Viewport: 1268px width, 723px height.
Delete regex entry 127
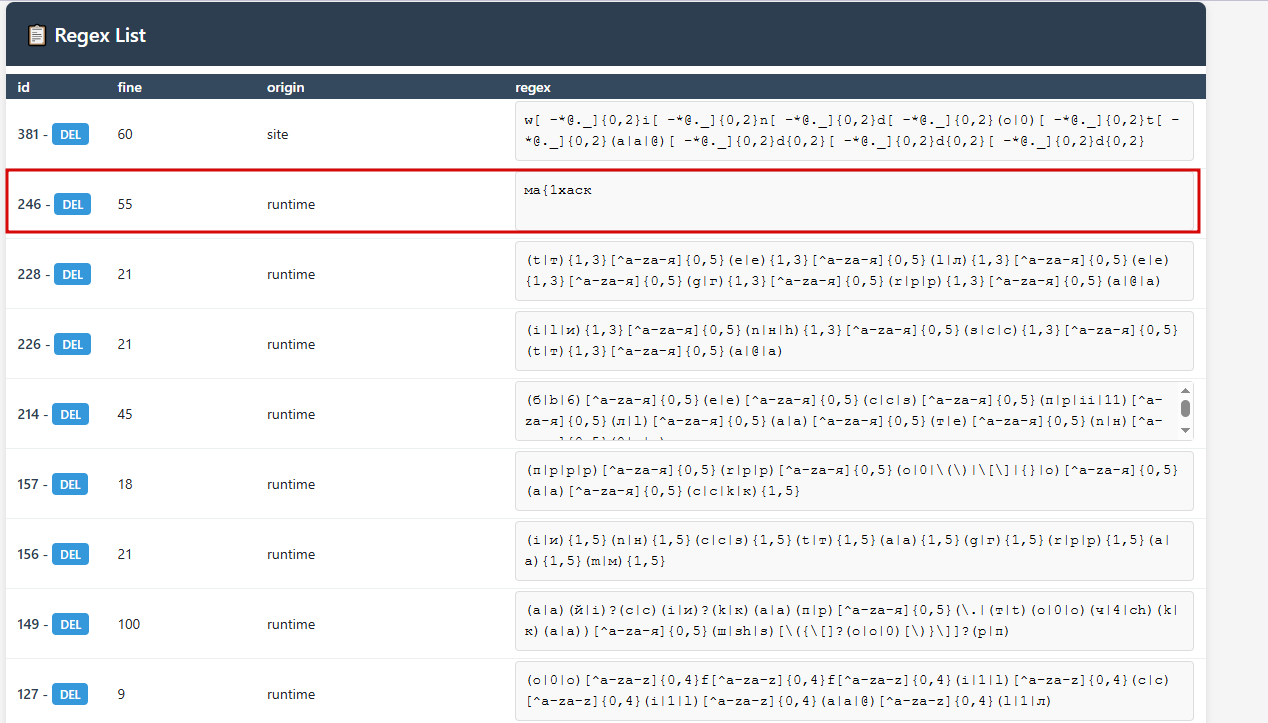70,694
